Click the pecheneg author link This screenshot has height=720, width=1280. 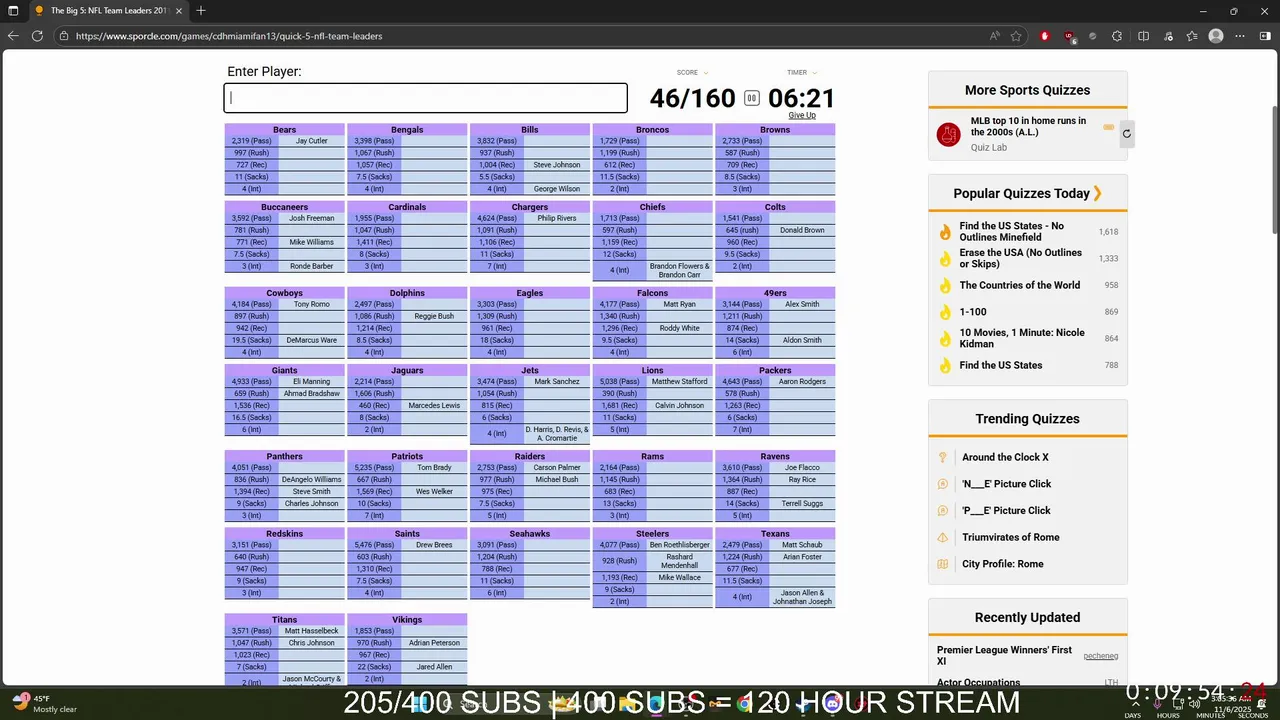pos(1101,656)
